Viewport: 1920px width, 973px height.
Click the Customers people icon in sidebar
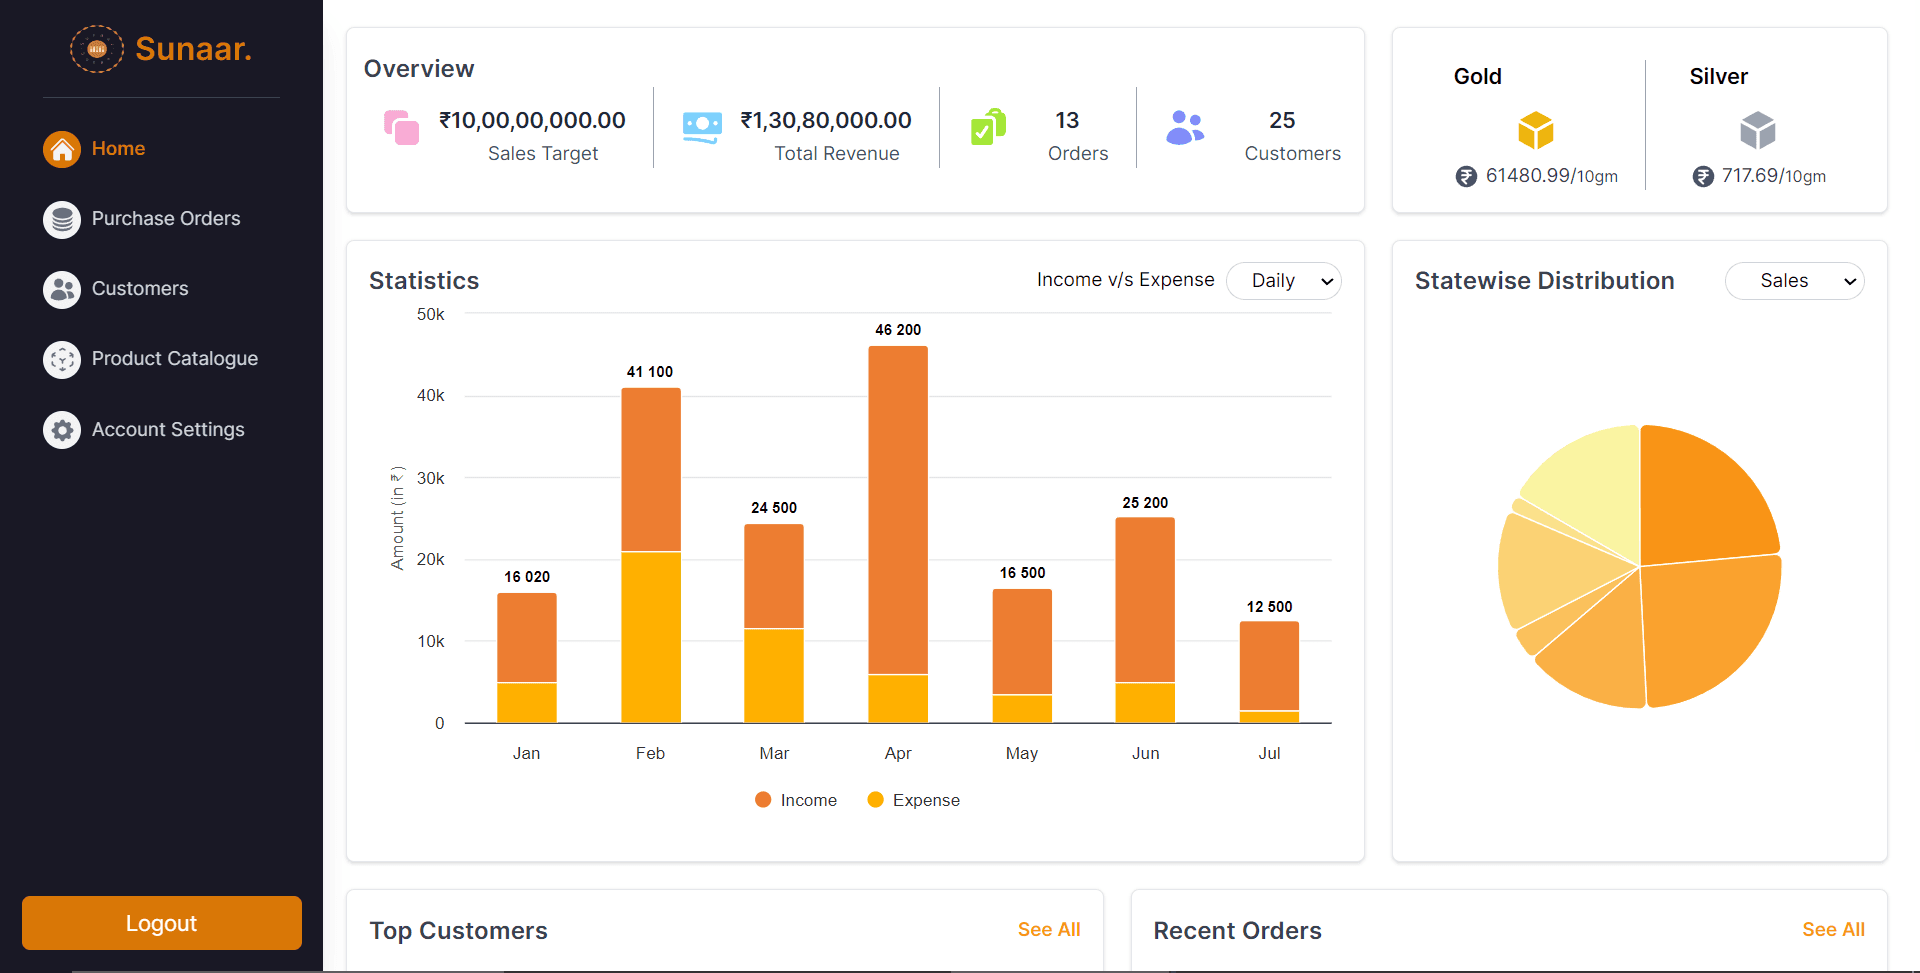(x=62, y=289)
